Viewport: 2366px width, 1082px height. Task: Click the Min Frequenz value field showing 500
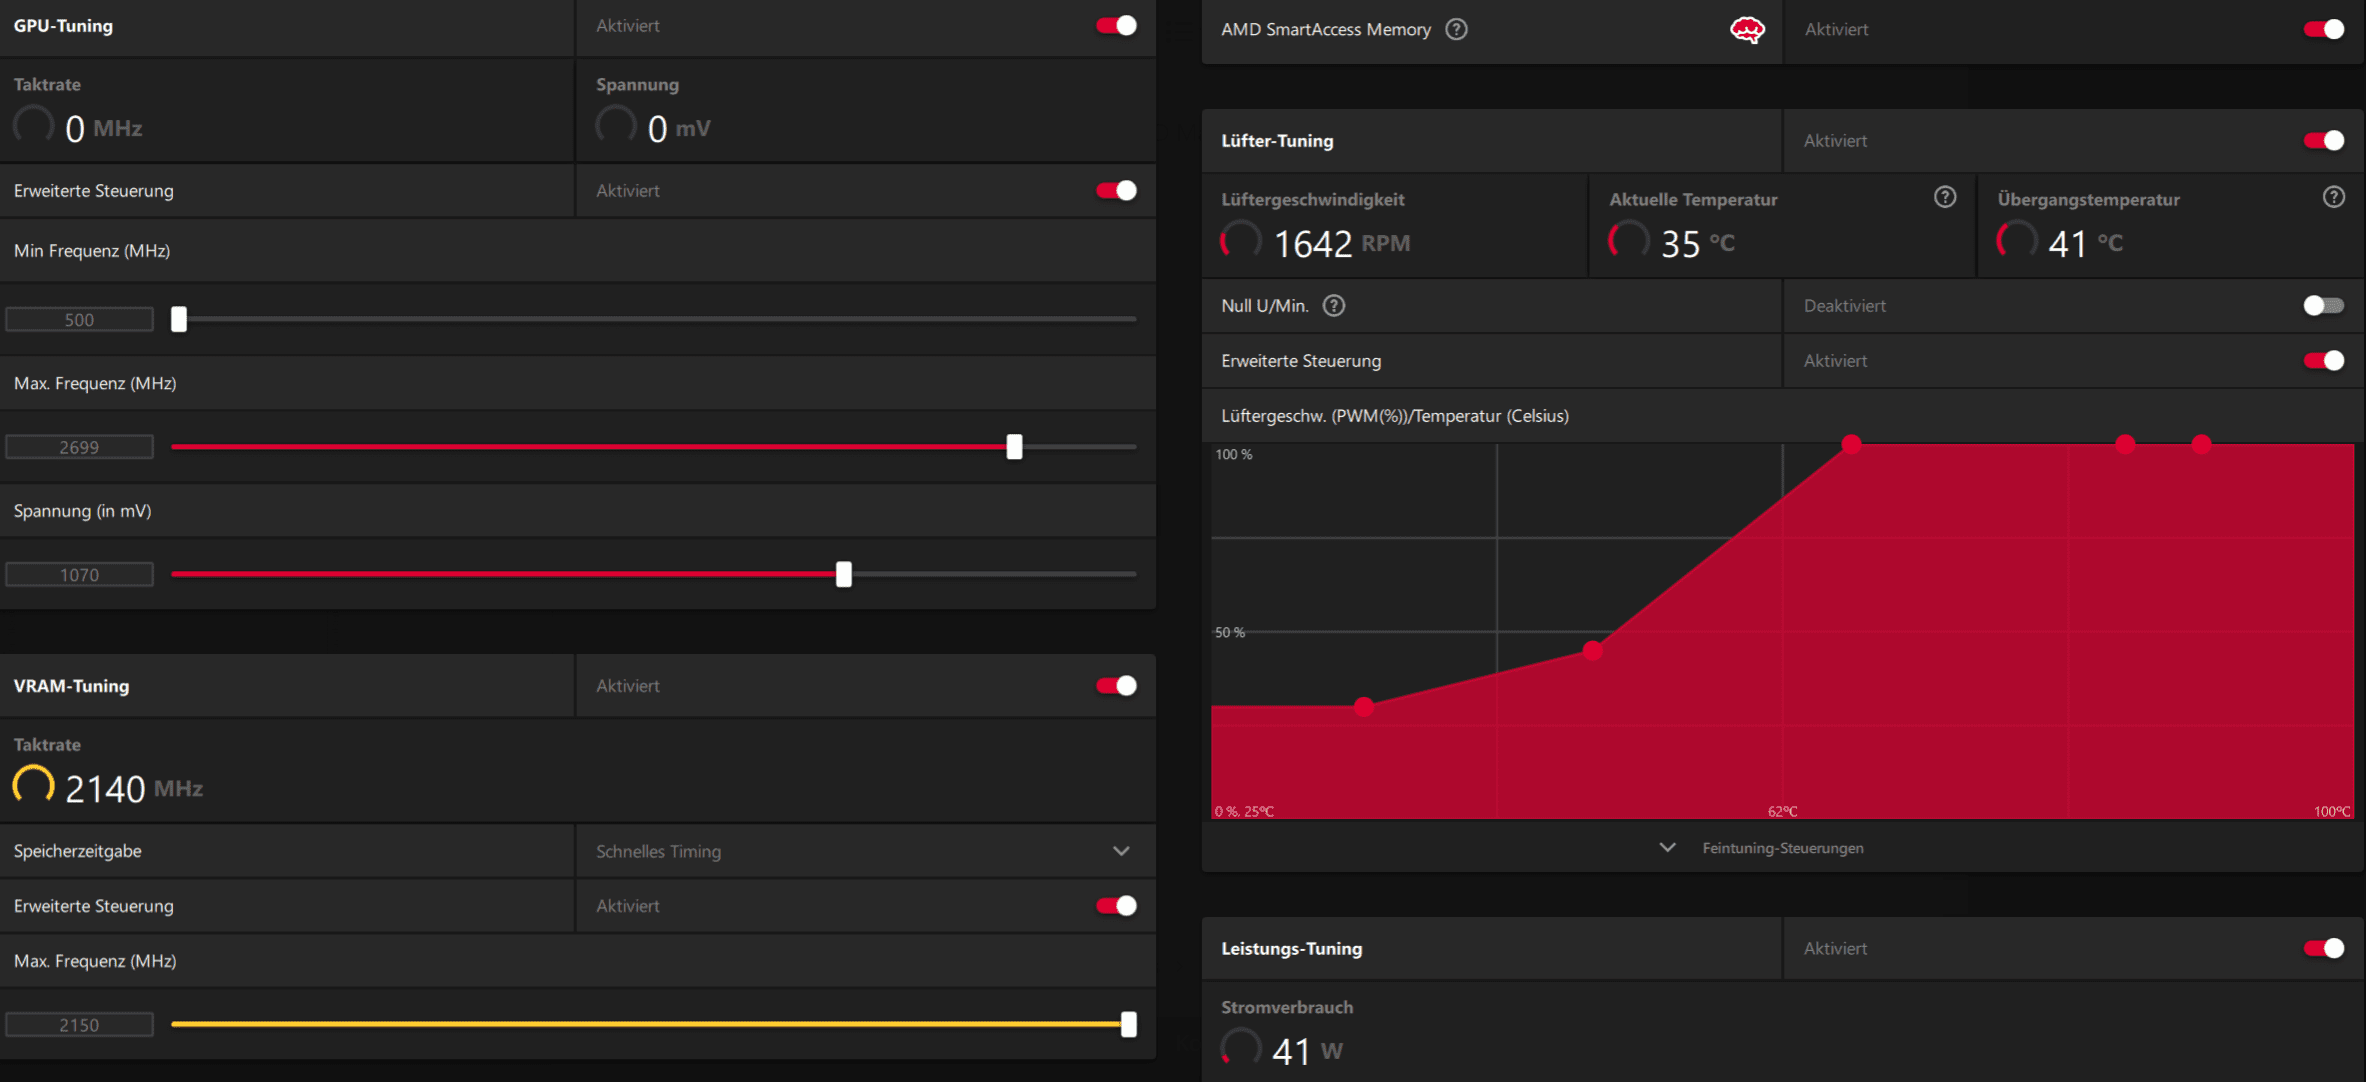[x=79, y=320]
